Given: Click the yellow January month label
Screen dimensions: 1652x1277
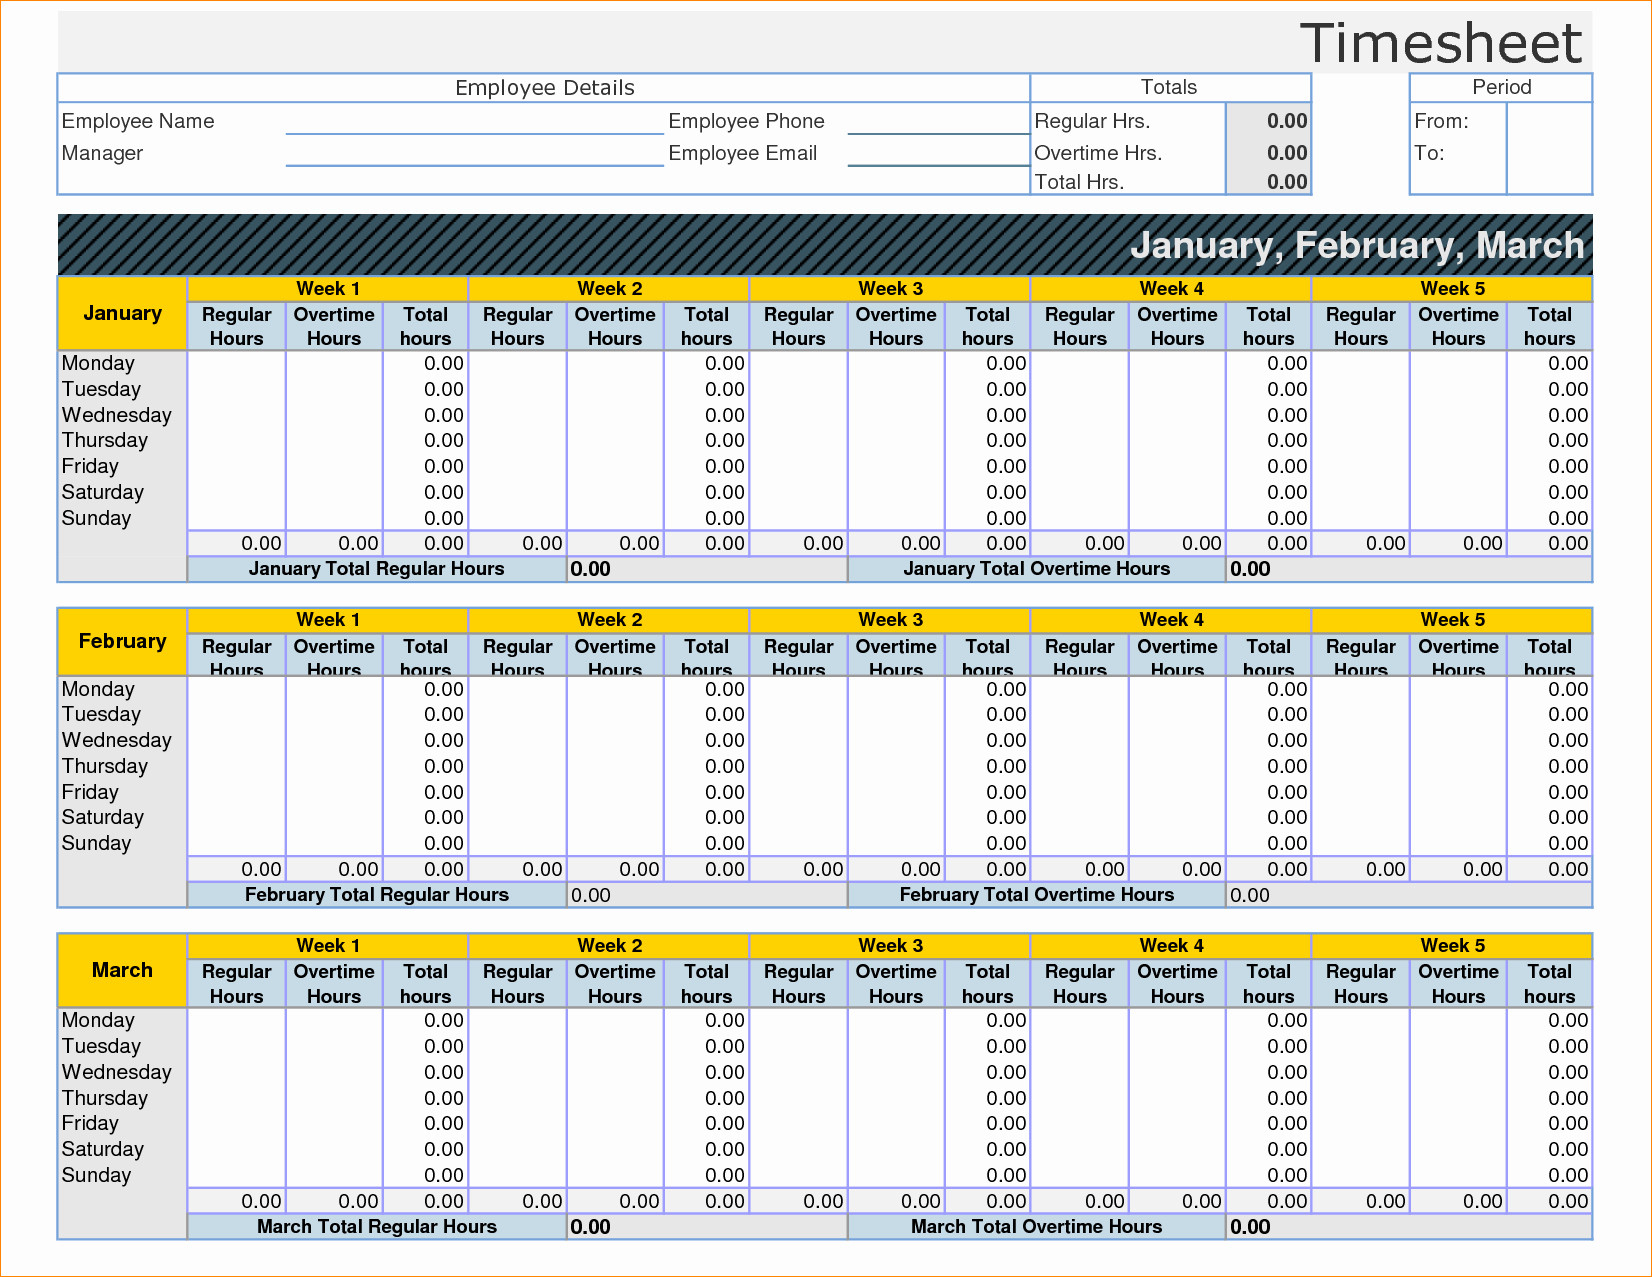Looking at the screenshot, I should tap(121, 313).
